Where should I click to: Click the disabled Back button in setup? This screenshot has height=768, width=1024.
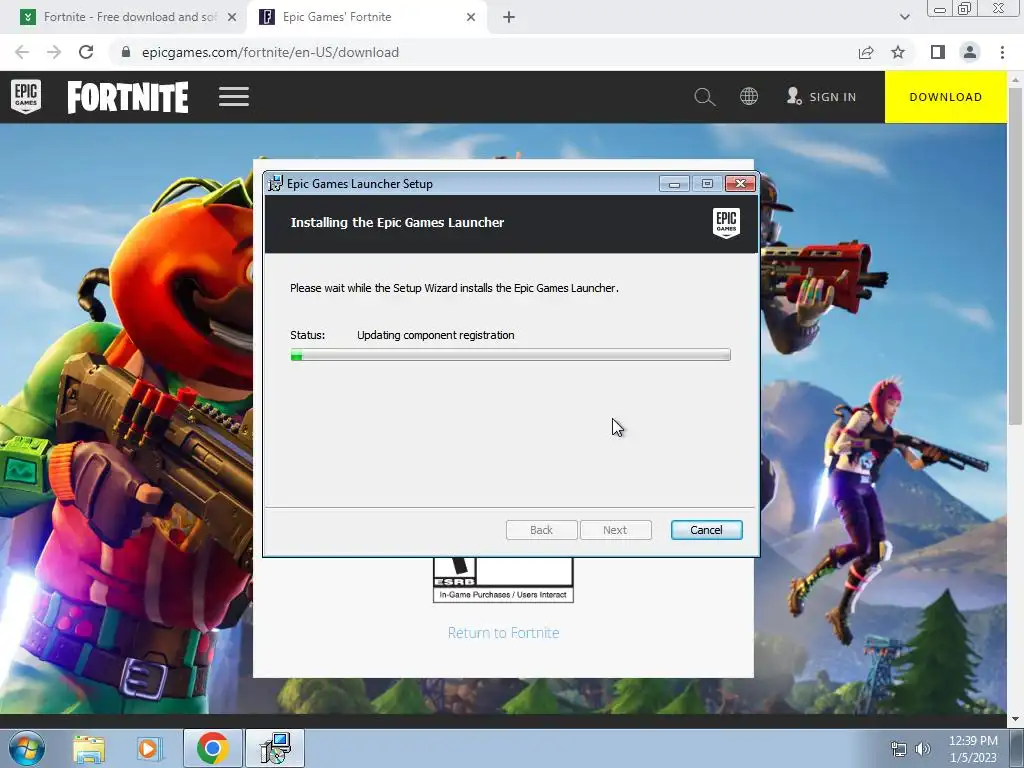541,530
